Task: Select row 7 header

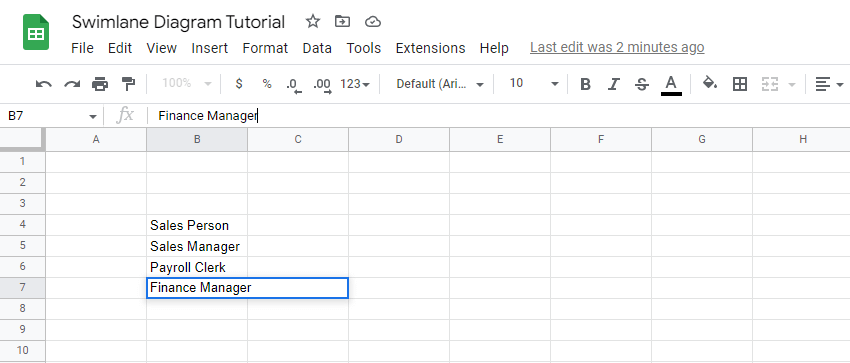Action: click(22, 287)
